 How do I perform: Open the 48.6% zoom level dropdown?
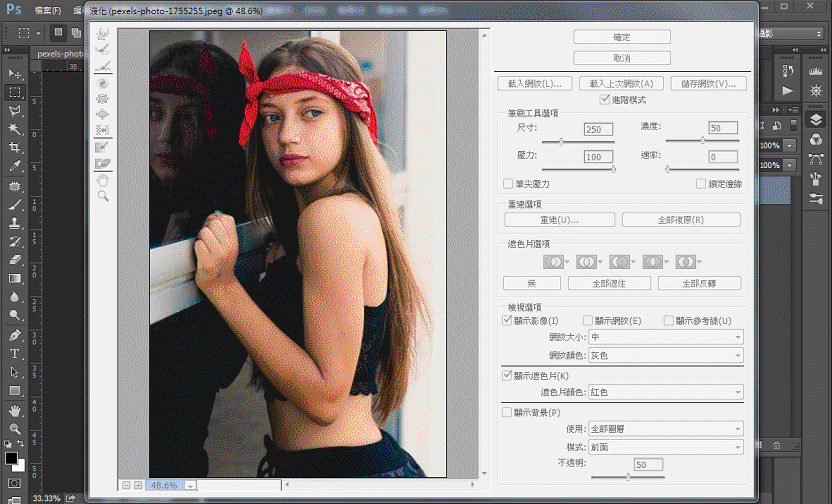coord(190,485)
